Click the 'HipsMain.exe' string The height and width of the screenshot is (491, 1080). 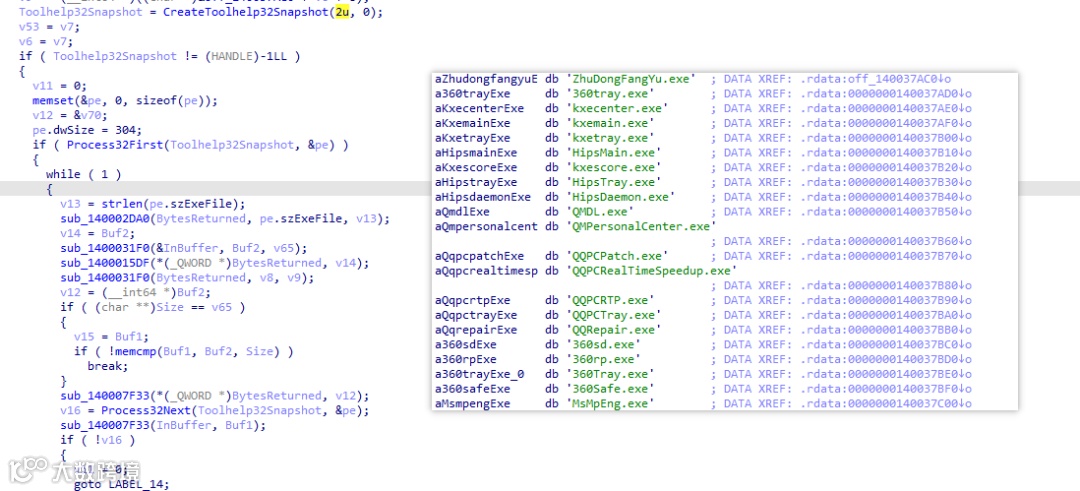coord(613,153)
